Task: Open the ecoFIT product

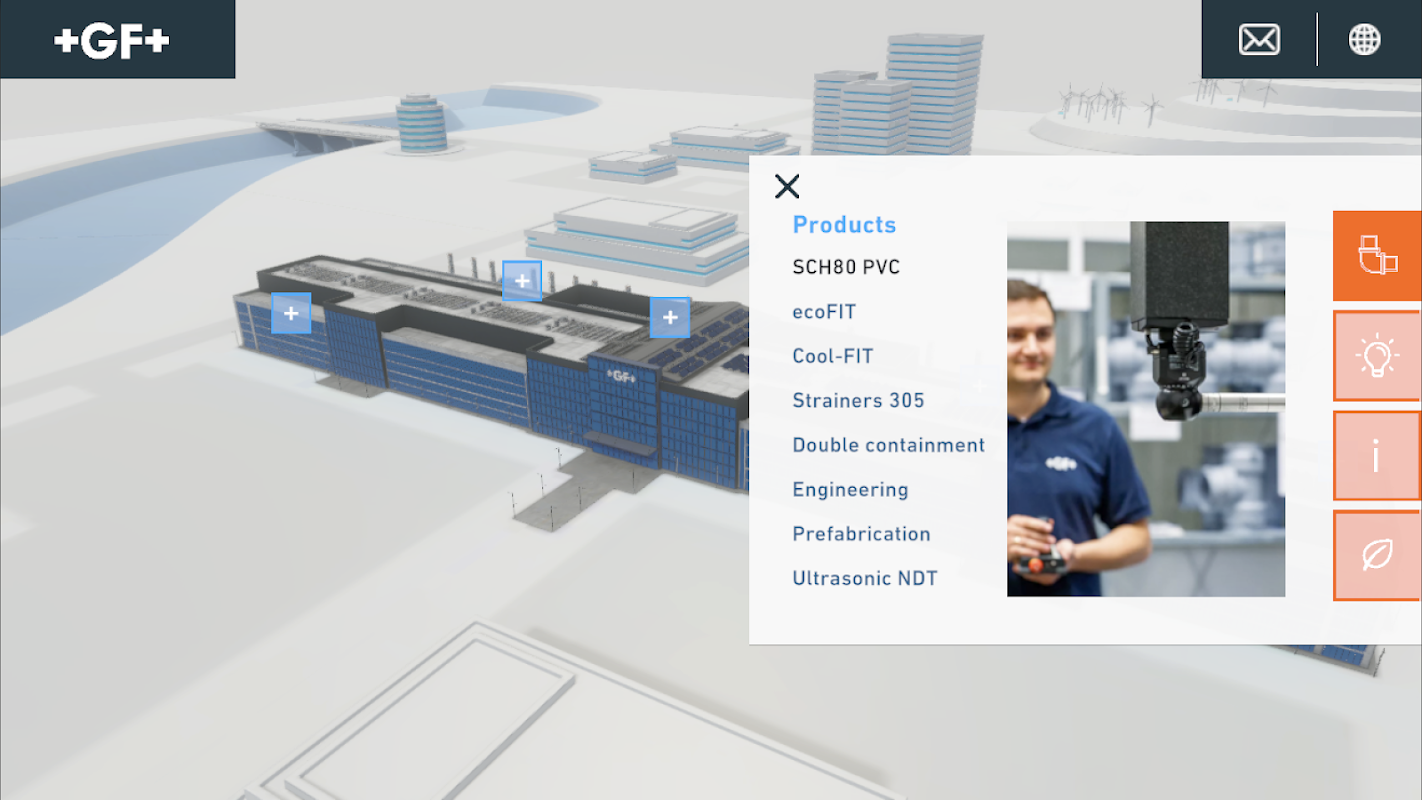Action: coord(824,312)
